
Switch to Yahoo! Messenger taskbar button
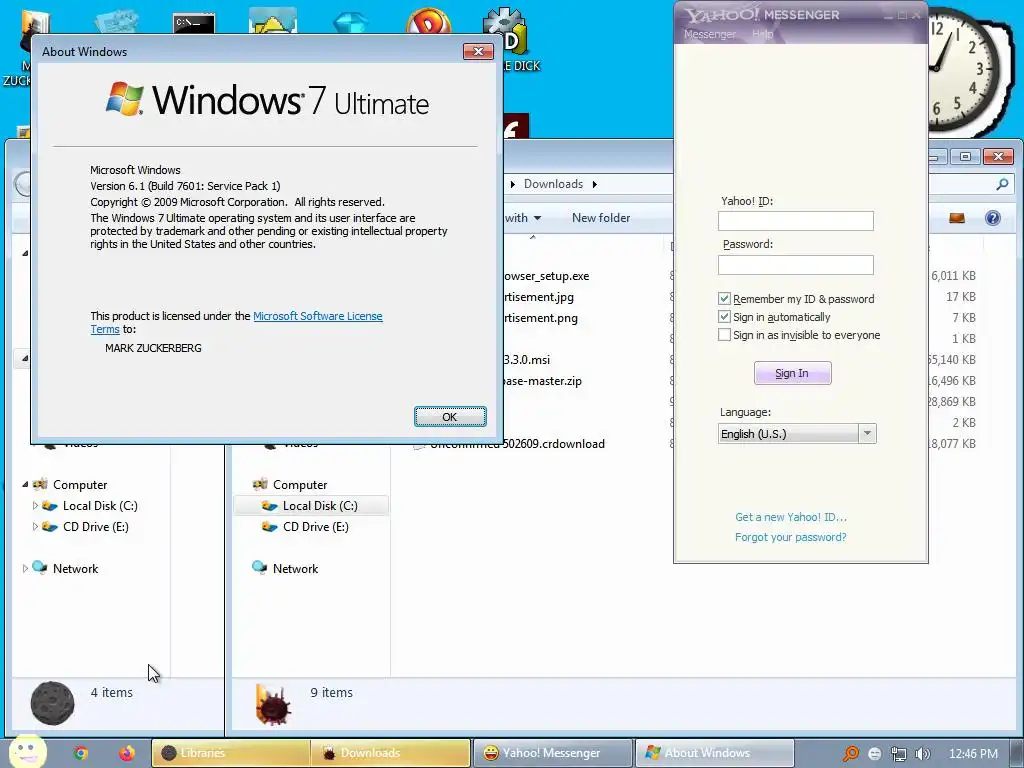[552, 753]
